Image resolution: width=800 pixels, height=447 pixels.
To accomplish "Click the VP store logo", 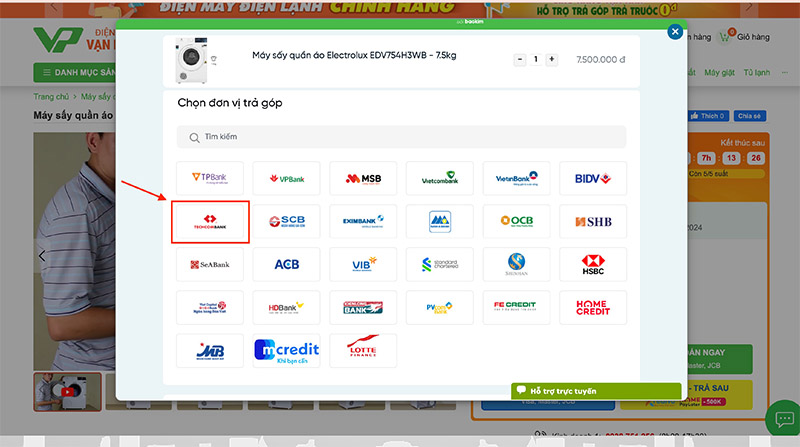I will (x=58, y=40).
